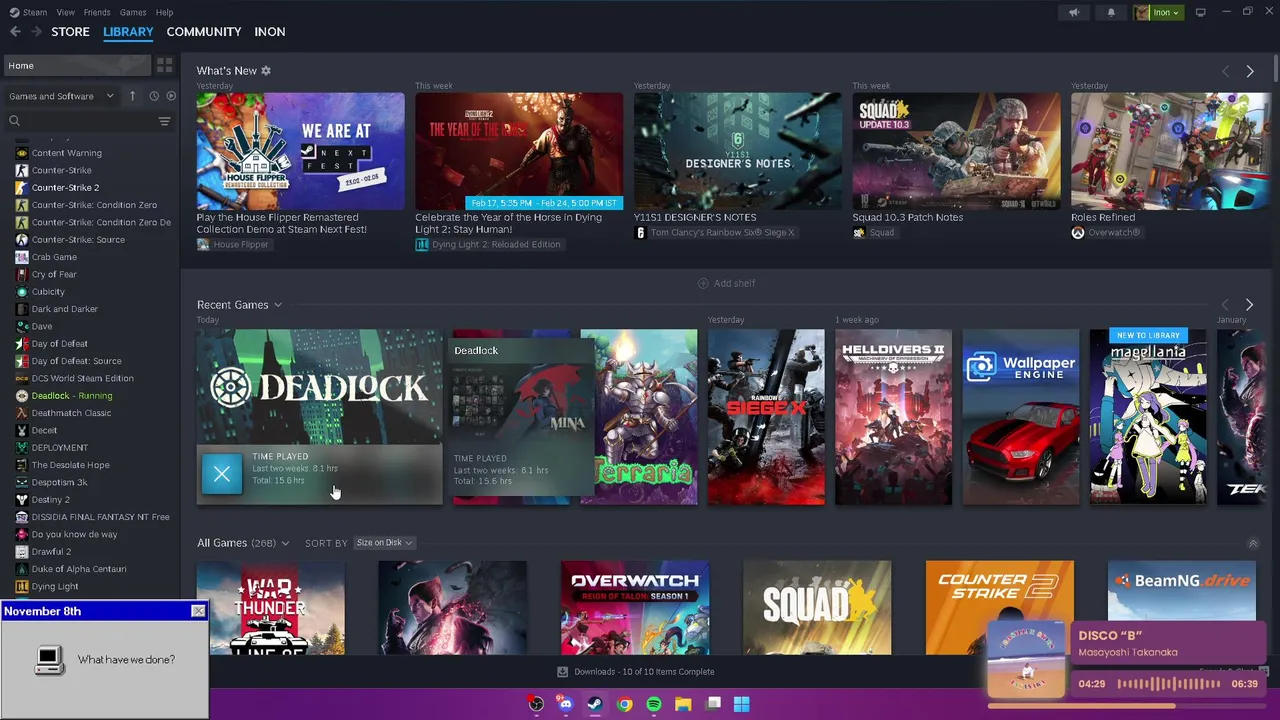The image size is (1280, 720).
Task: Open the What's New settings gear
Action: 266,71
